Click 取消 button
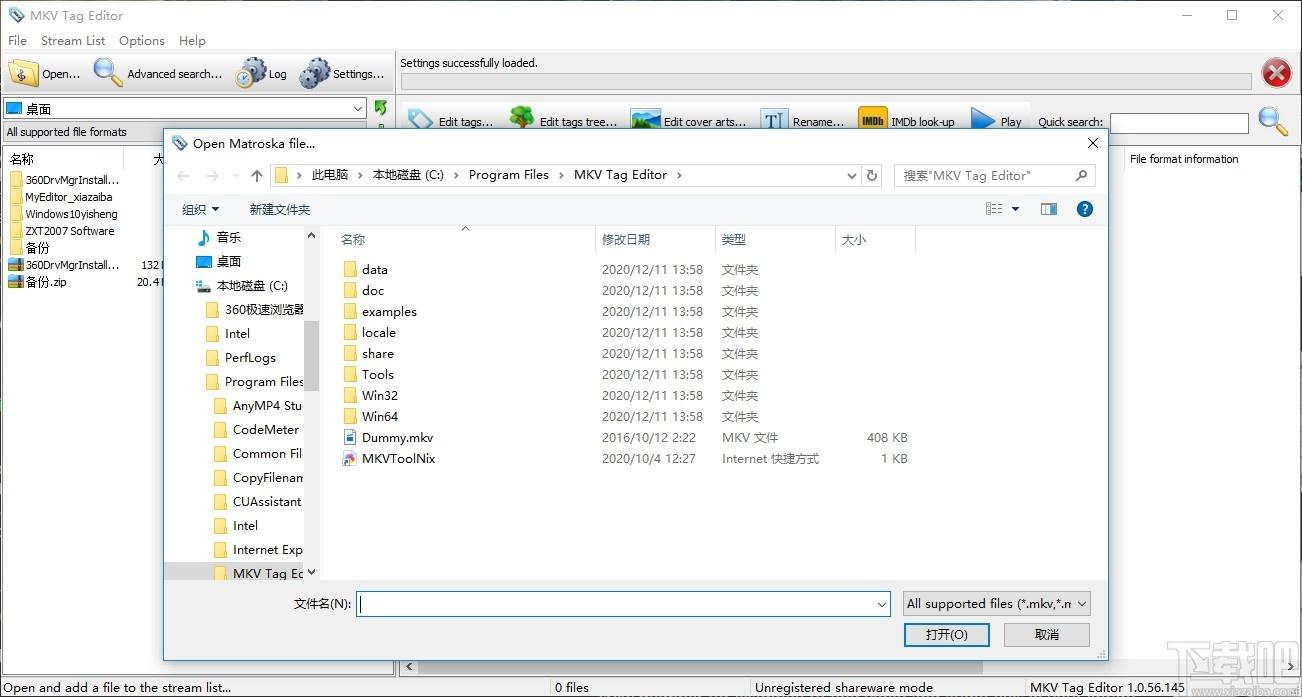This screenshot has width=1302, height=697. coord(1046,634)
